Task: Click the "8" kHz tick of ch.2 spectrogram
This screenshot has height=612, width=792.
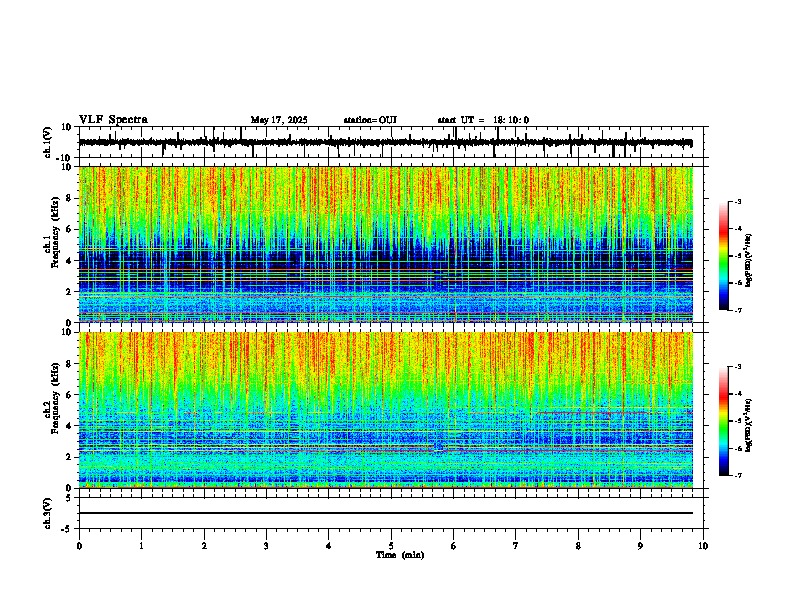Action: point(69,364)
